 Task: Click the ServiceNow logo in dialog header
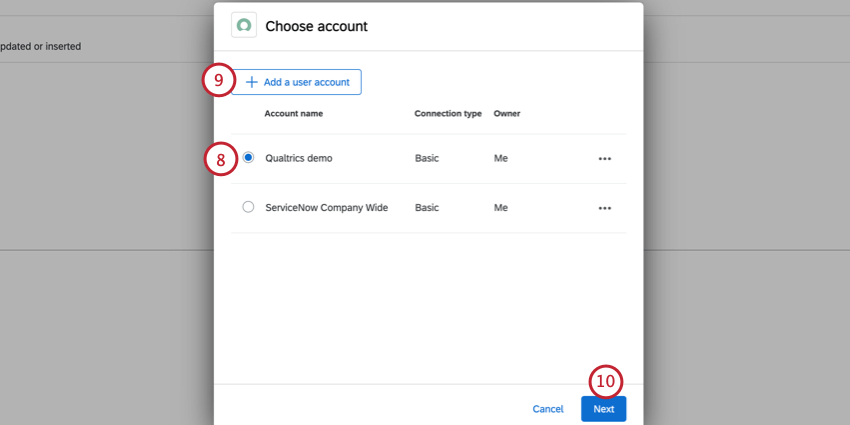(244, 25)
